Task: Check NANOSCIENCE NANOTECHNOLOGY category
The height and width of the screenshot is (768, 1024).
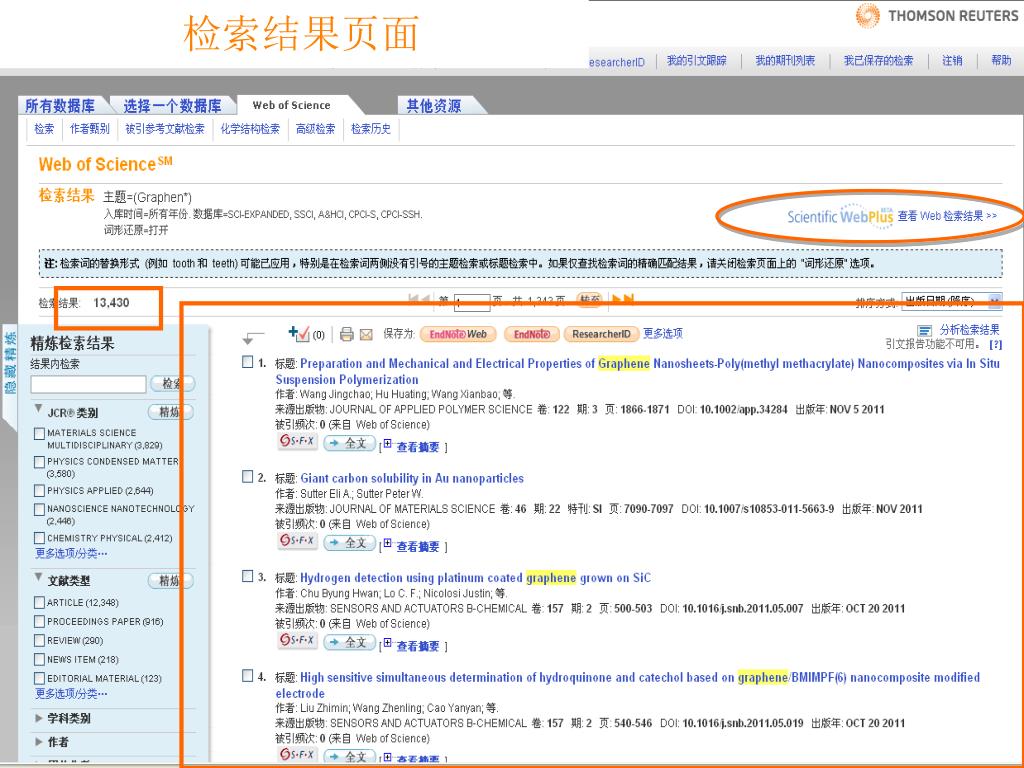Action: point(39,509)
